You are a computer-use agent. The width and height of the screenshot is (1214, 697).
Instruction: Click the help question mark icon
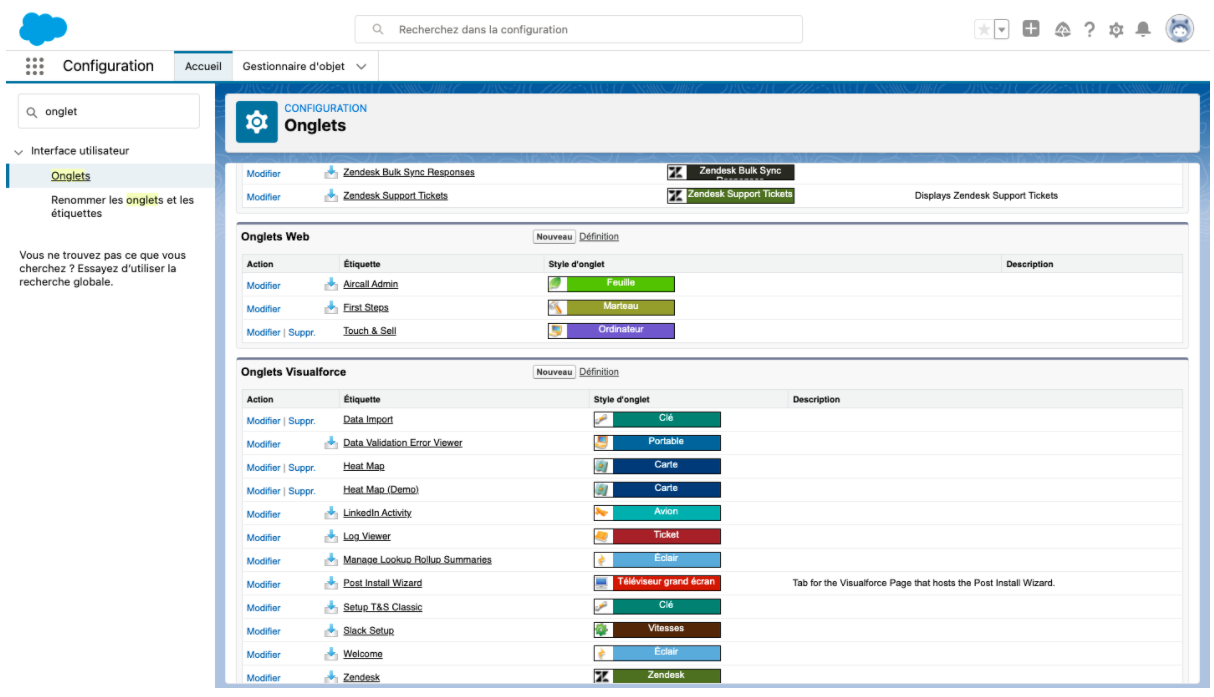coord(1090,30)
